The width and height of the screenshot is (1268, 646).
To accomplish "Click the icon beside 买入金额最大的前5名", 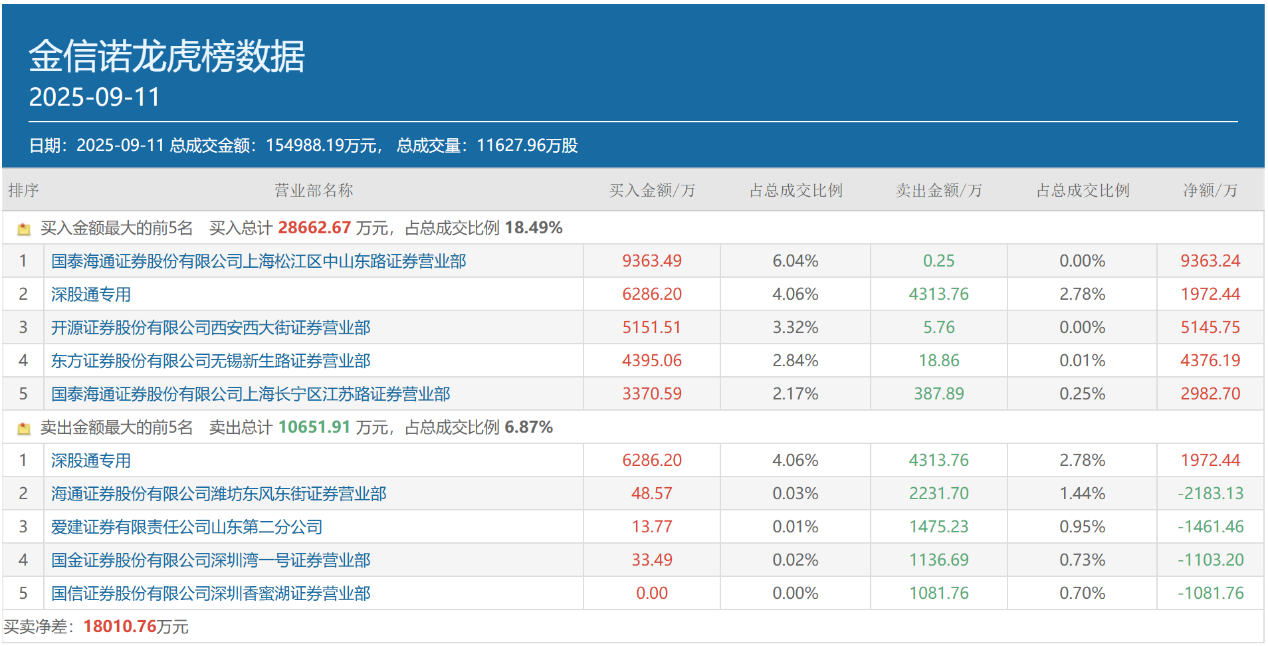I will (x=24, y=229).
